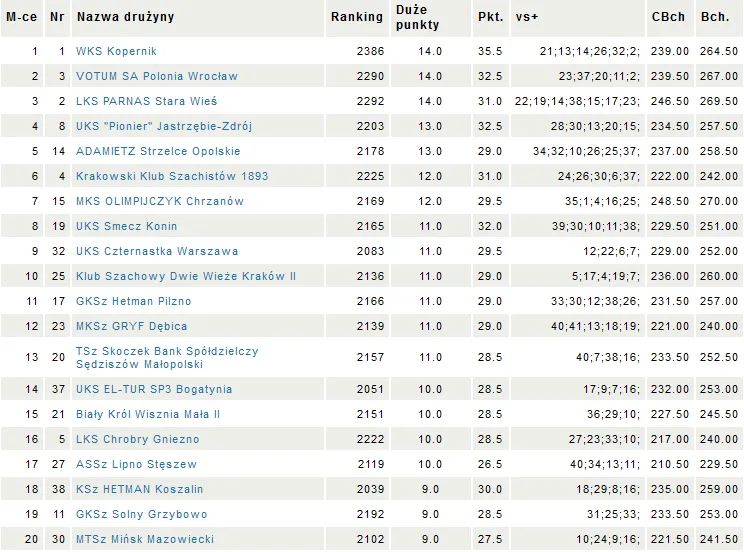Open KSz HETMAN Koszalin team page
This screenshot has height=552, width=744.
(x=139, y=489)
